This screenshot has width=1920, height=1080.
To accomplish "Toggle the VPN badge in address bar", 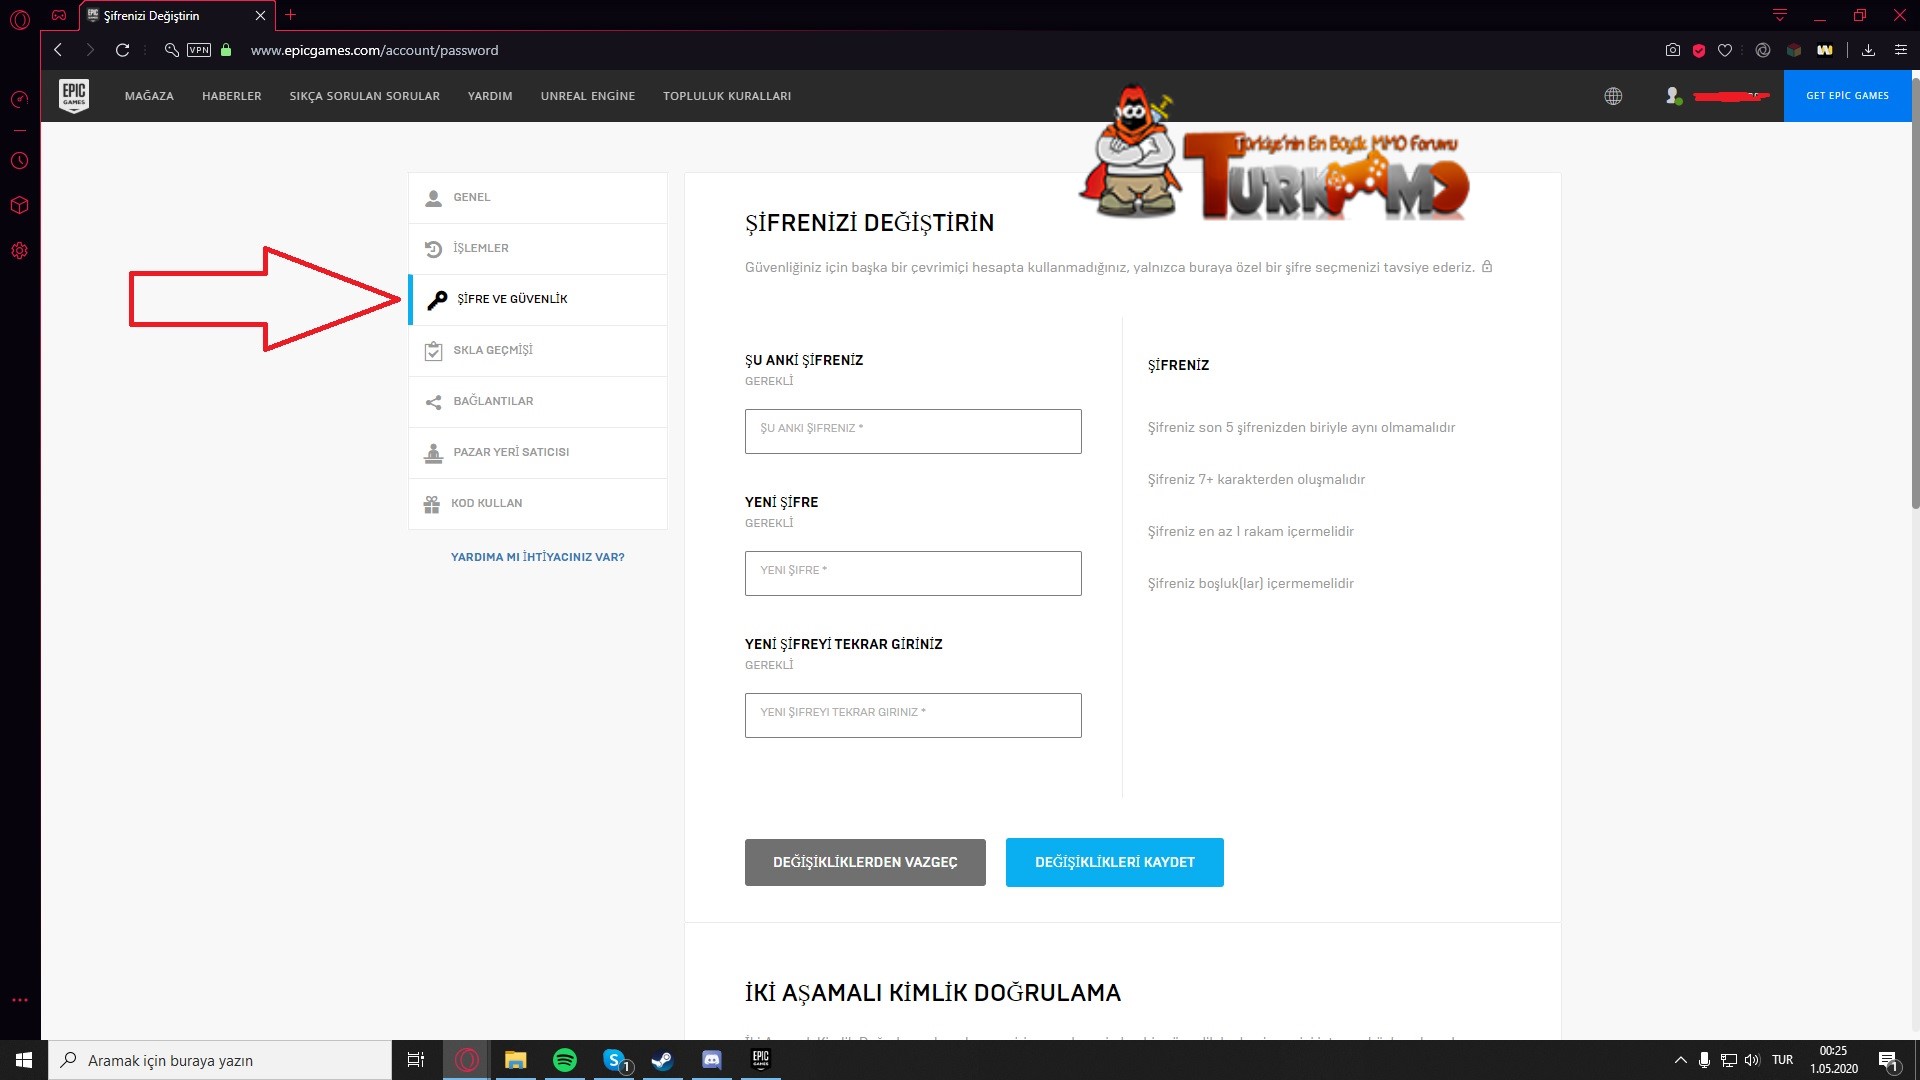I will click(199, 50).
